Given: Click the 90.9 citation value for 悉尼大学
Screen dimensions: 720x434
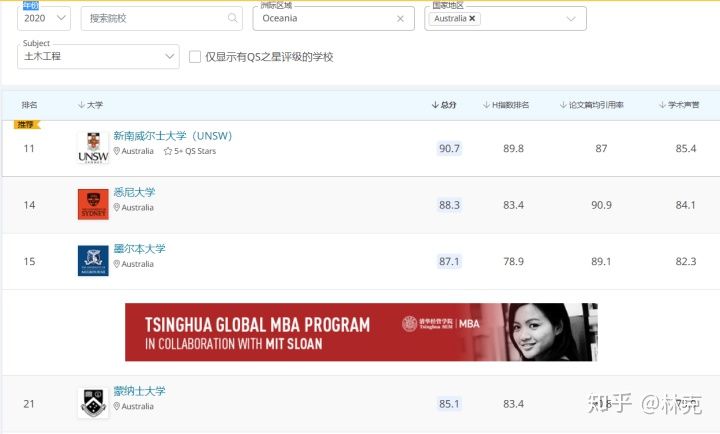Looking at the screenshot, I should [602, 205].
